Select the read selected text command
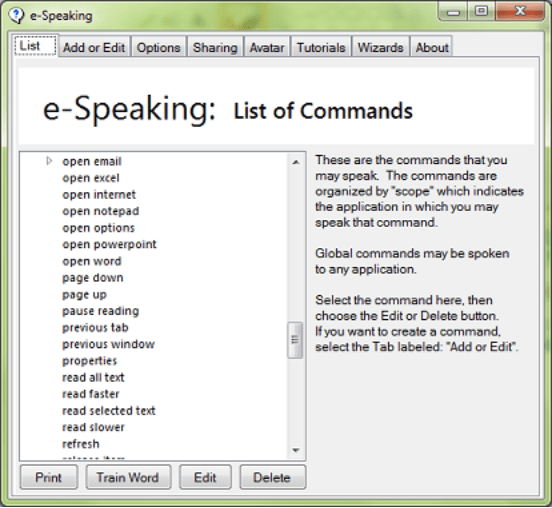This screenshot has height=508, width=552. coord(109,410)
